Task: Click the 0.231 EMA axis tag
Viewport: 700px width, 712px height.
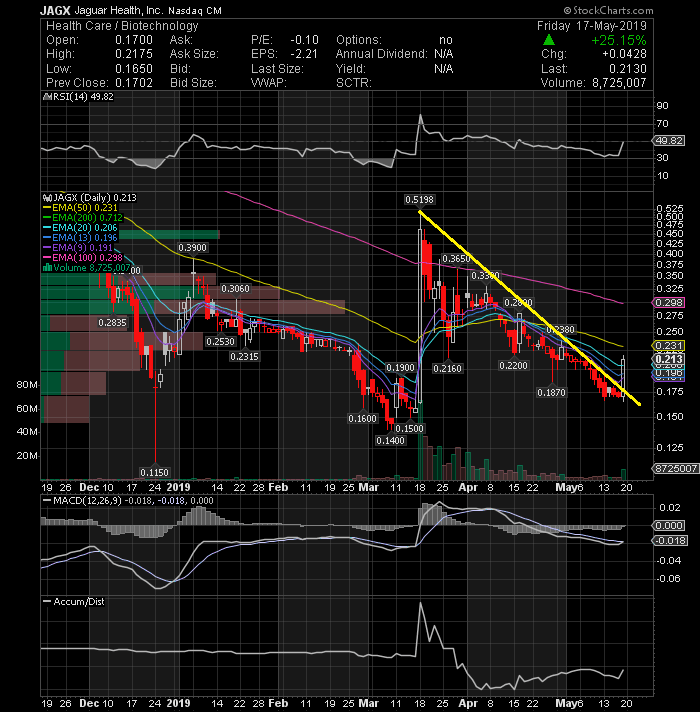Action: [x=669, y=346]
